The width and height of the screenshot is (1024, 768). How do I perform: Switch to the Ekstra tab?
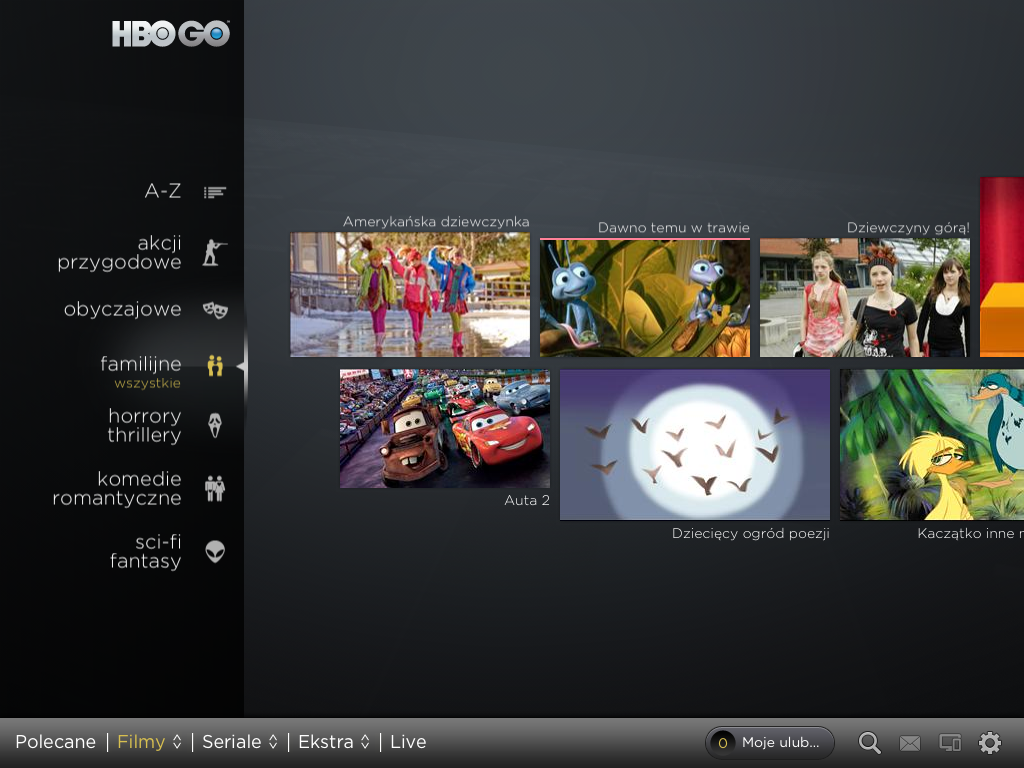coord(326,742)
